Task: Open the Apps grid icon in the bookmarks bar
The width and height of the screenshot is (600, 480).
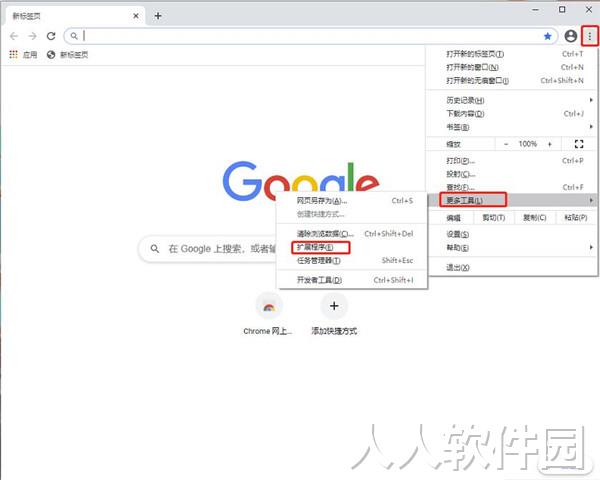Action: point(13,54)
